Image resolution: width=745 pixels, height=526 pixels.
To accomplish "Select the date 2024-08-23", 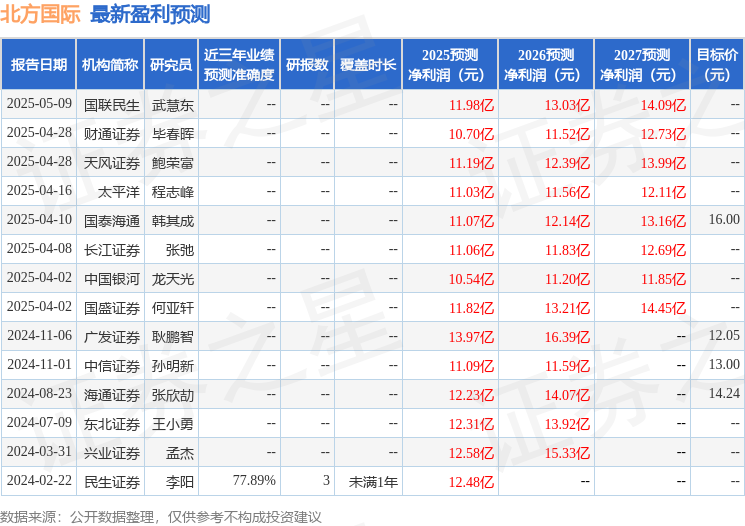I will pos(39,393).
